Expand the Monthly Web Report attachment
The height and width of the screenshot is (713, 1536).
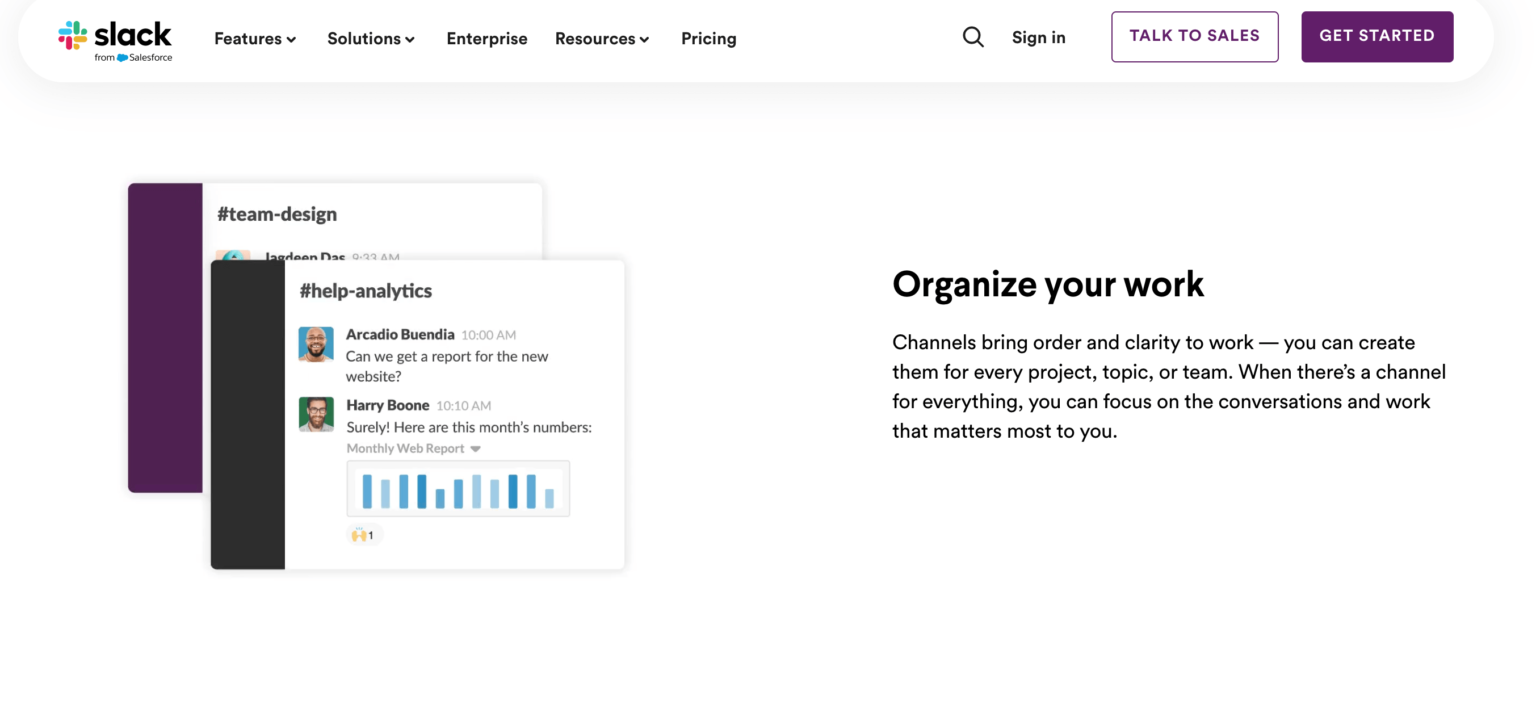tap(477, 448)
